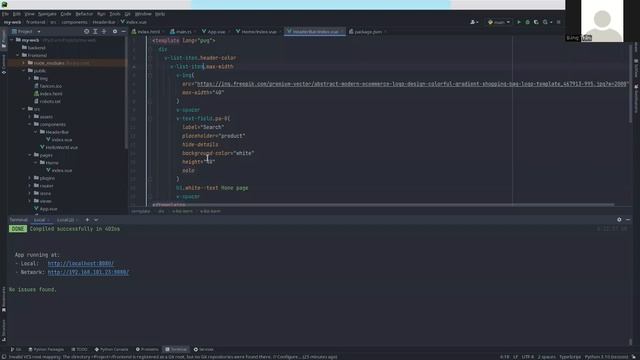Screen dimensions: 640x360
Task: Expand the assets folder
Action: click(30, 117)
